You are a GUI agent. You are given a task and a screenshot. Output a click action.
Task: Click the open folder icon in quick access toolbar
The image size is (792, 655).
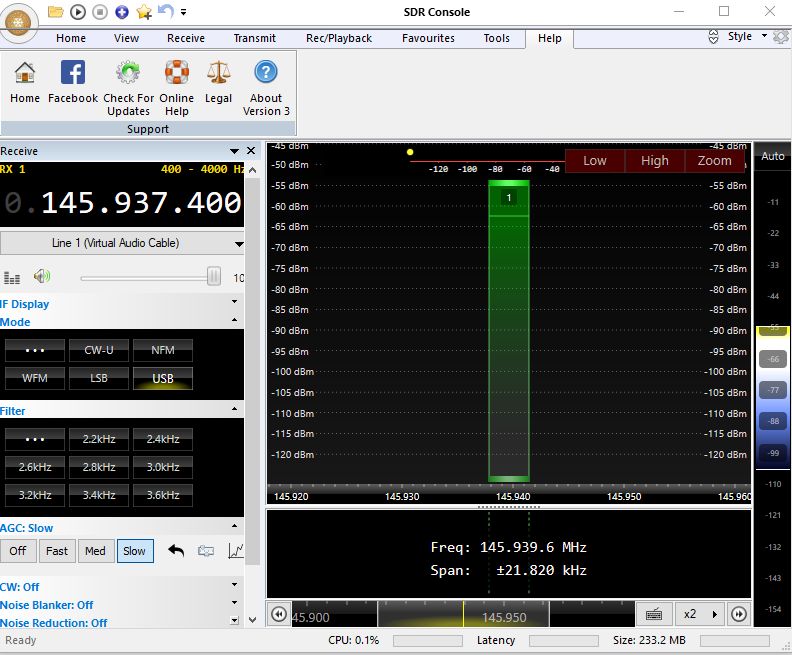tap(55, 12)
